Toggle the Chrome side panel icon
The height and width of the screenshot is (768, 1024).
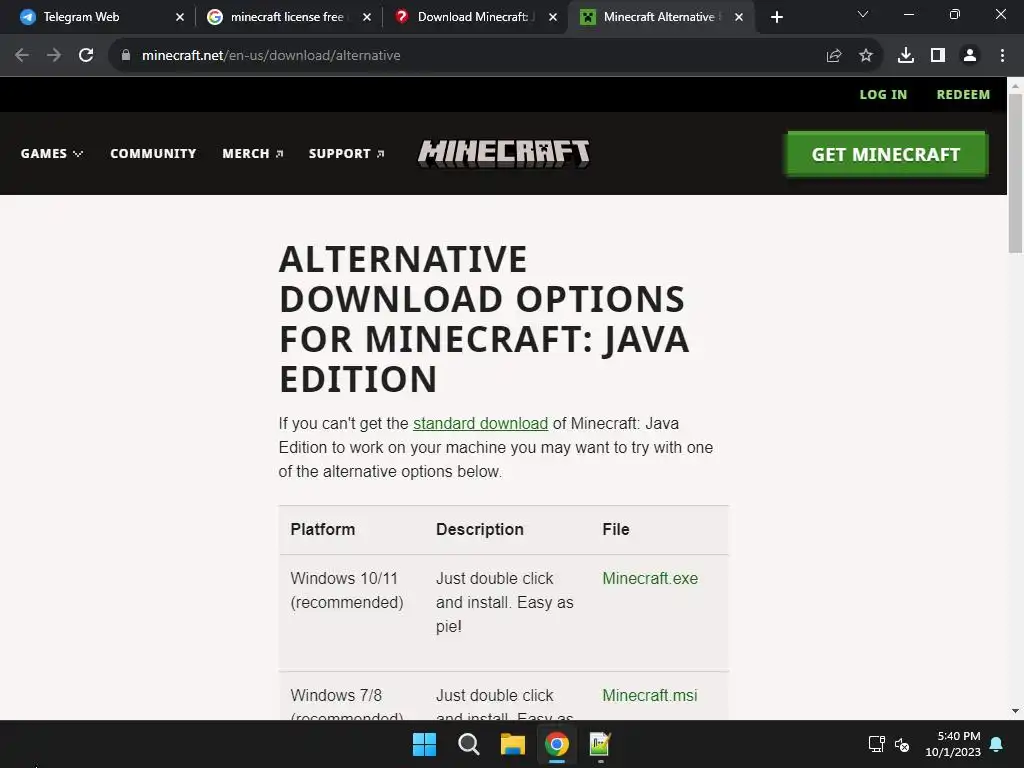[x=938, y=56]
